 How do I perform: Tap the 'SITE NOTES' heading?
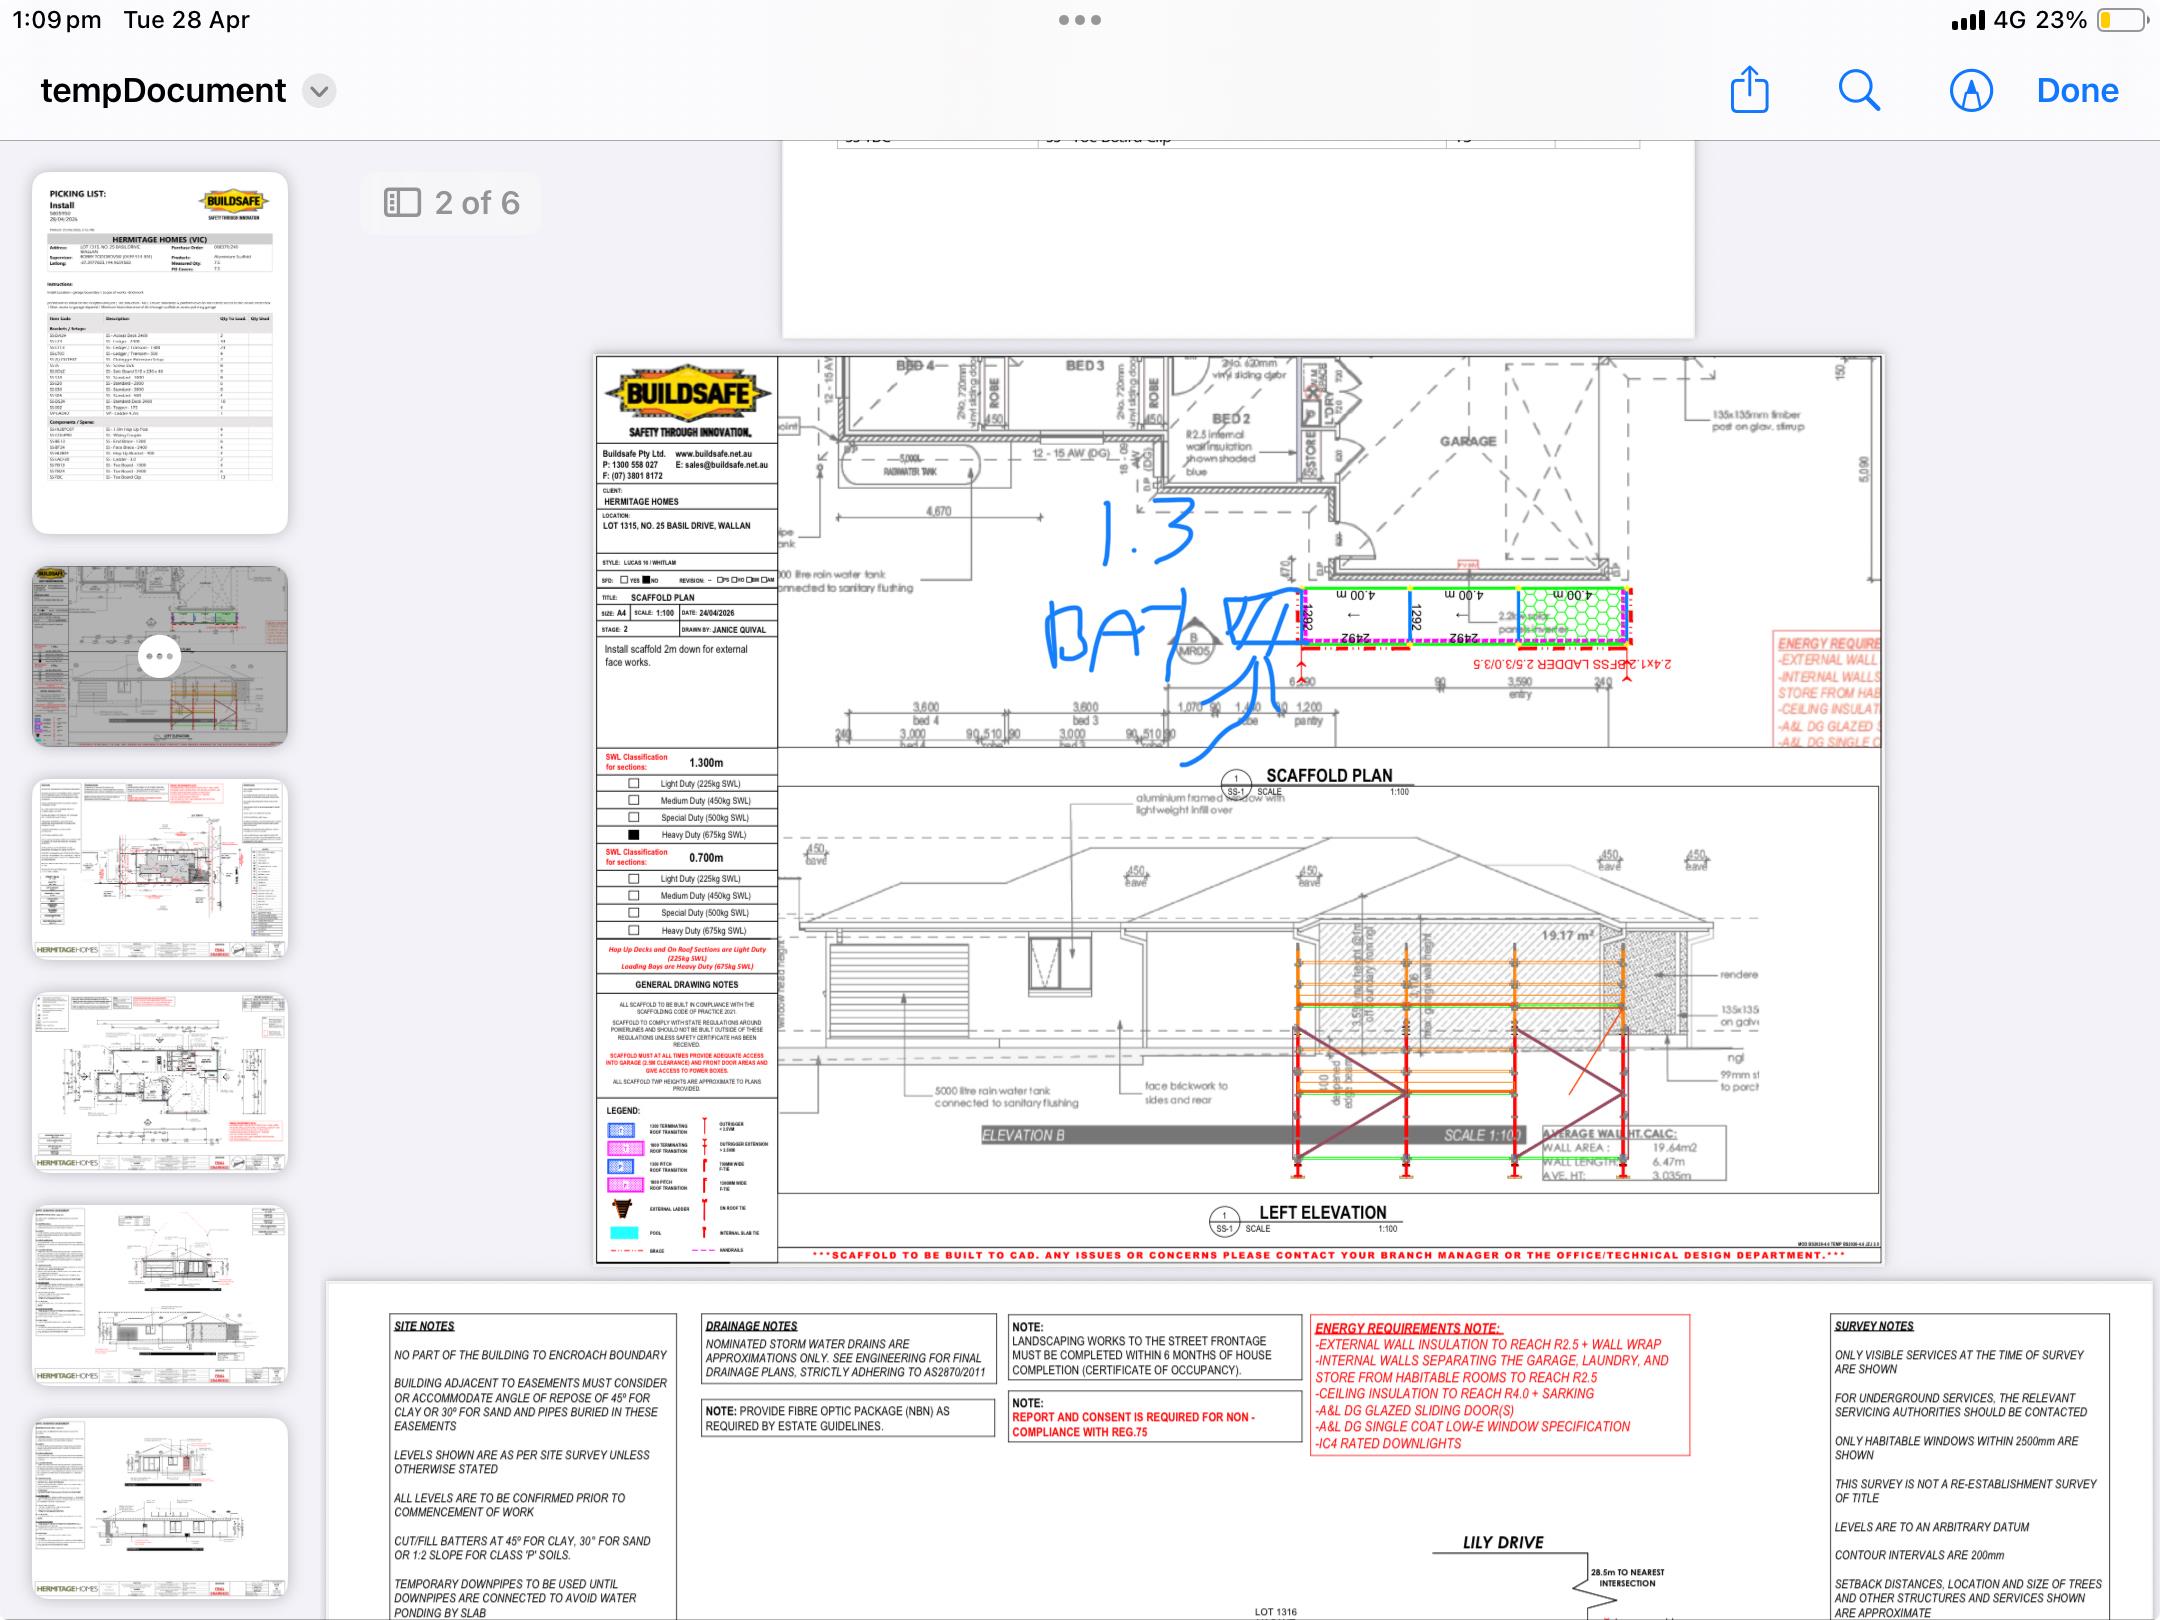pyautogui.click(x=424, y=1326)
